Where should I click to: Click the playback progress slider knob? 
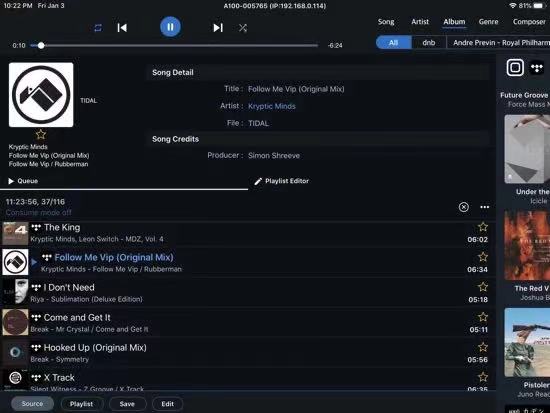[x=41, y=45]
